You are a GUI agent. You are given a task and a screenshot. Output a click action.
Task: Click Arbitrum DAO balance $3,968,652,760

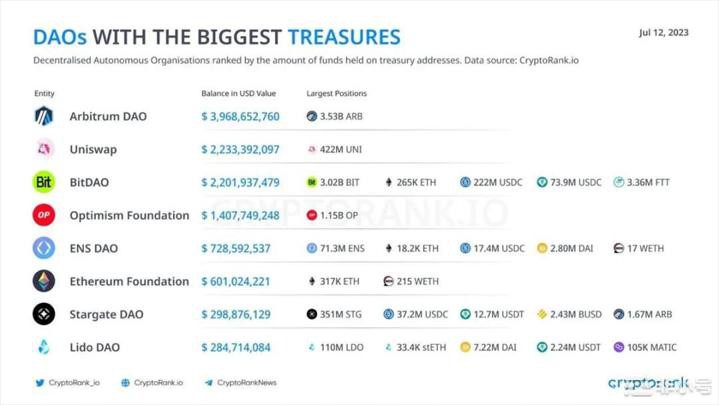pyautogui.click(x=240, y=117)
